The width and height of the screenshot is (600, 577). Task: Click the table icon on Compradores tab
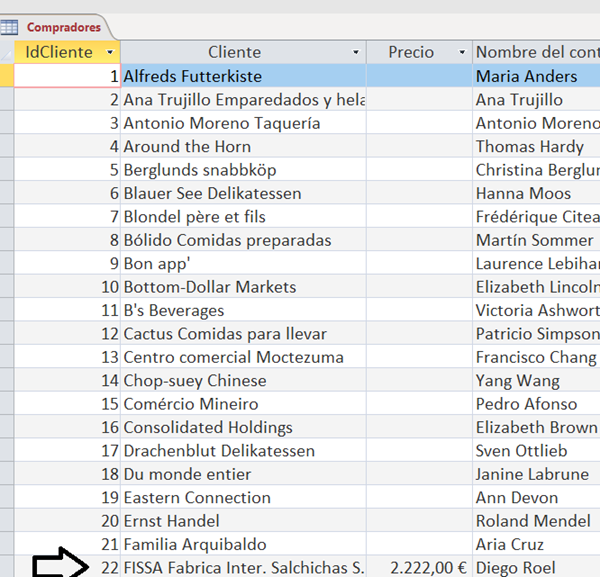(10, 27)
